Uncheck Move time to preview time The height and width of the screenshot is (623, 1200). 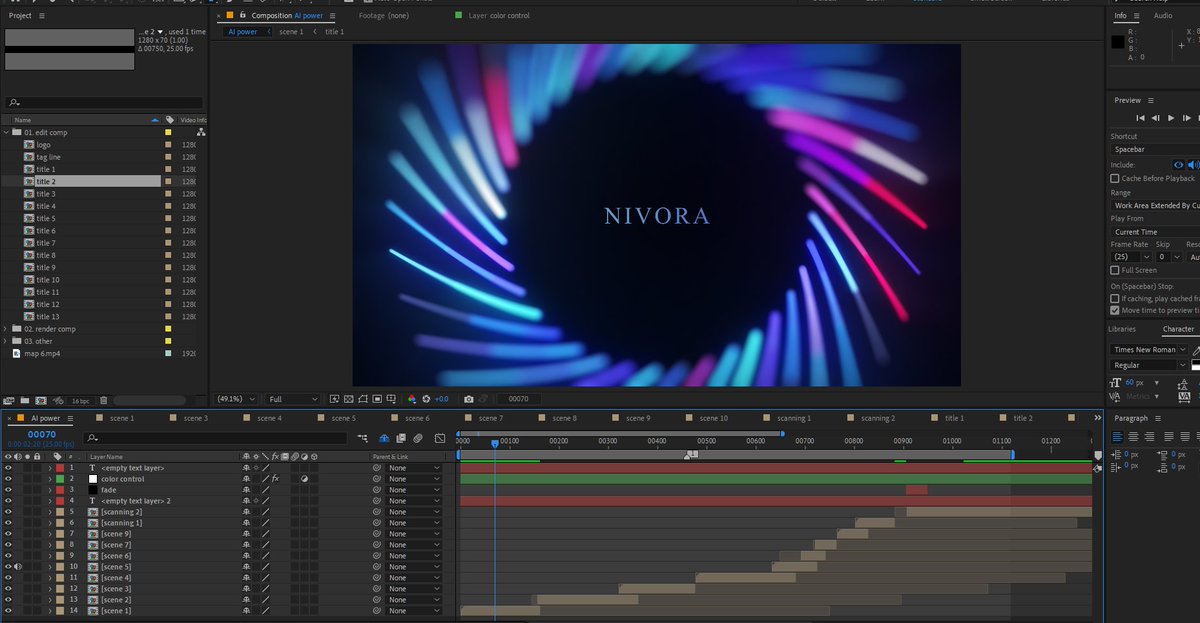tap(1115, 310)
